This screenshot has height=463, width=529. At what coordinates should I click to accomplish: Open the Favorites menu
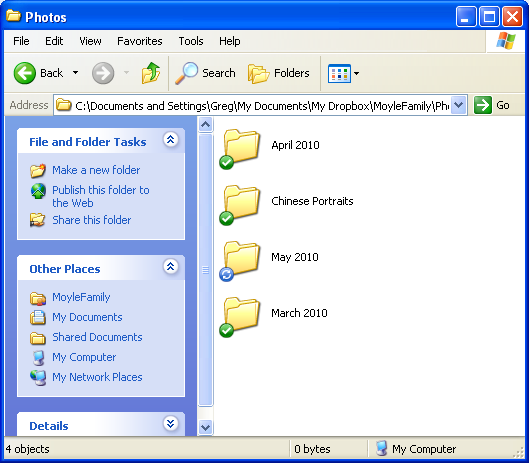click(140, 41)
